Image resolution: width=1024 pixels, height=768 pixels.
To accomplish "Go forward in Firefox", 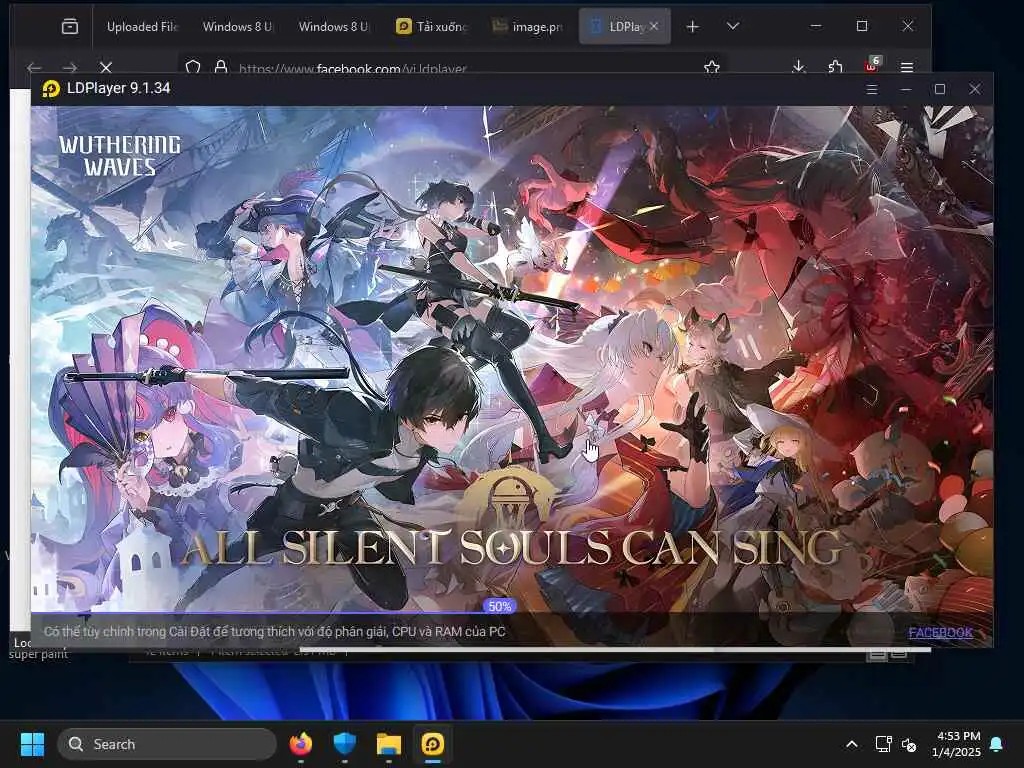I will 70,67.
